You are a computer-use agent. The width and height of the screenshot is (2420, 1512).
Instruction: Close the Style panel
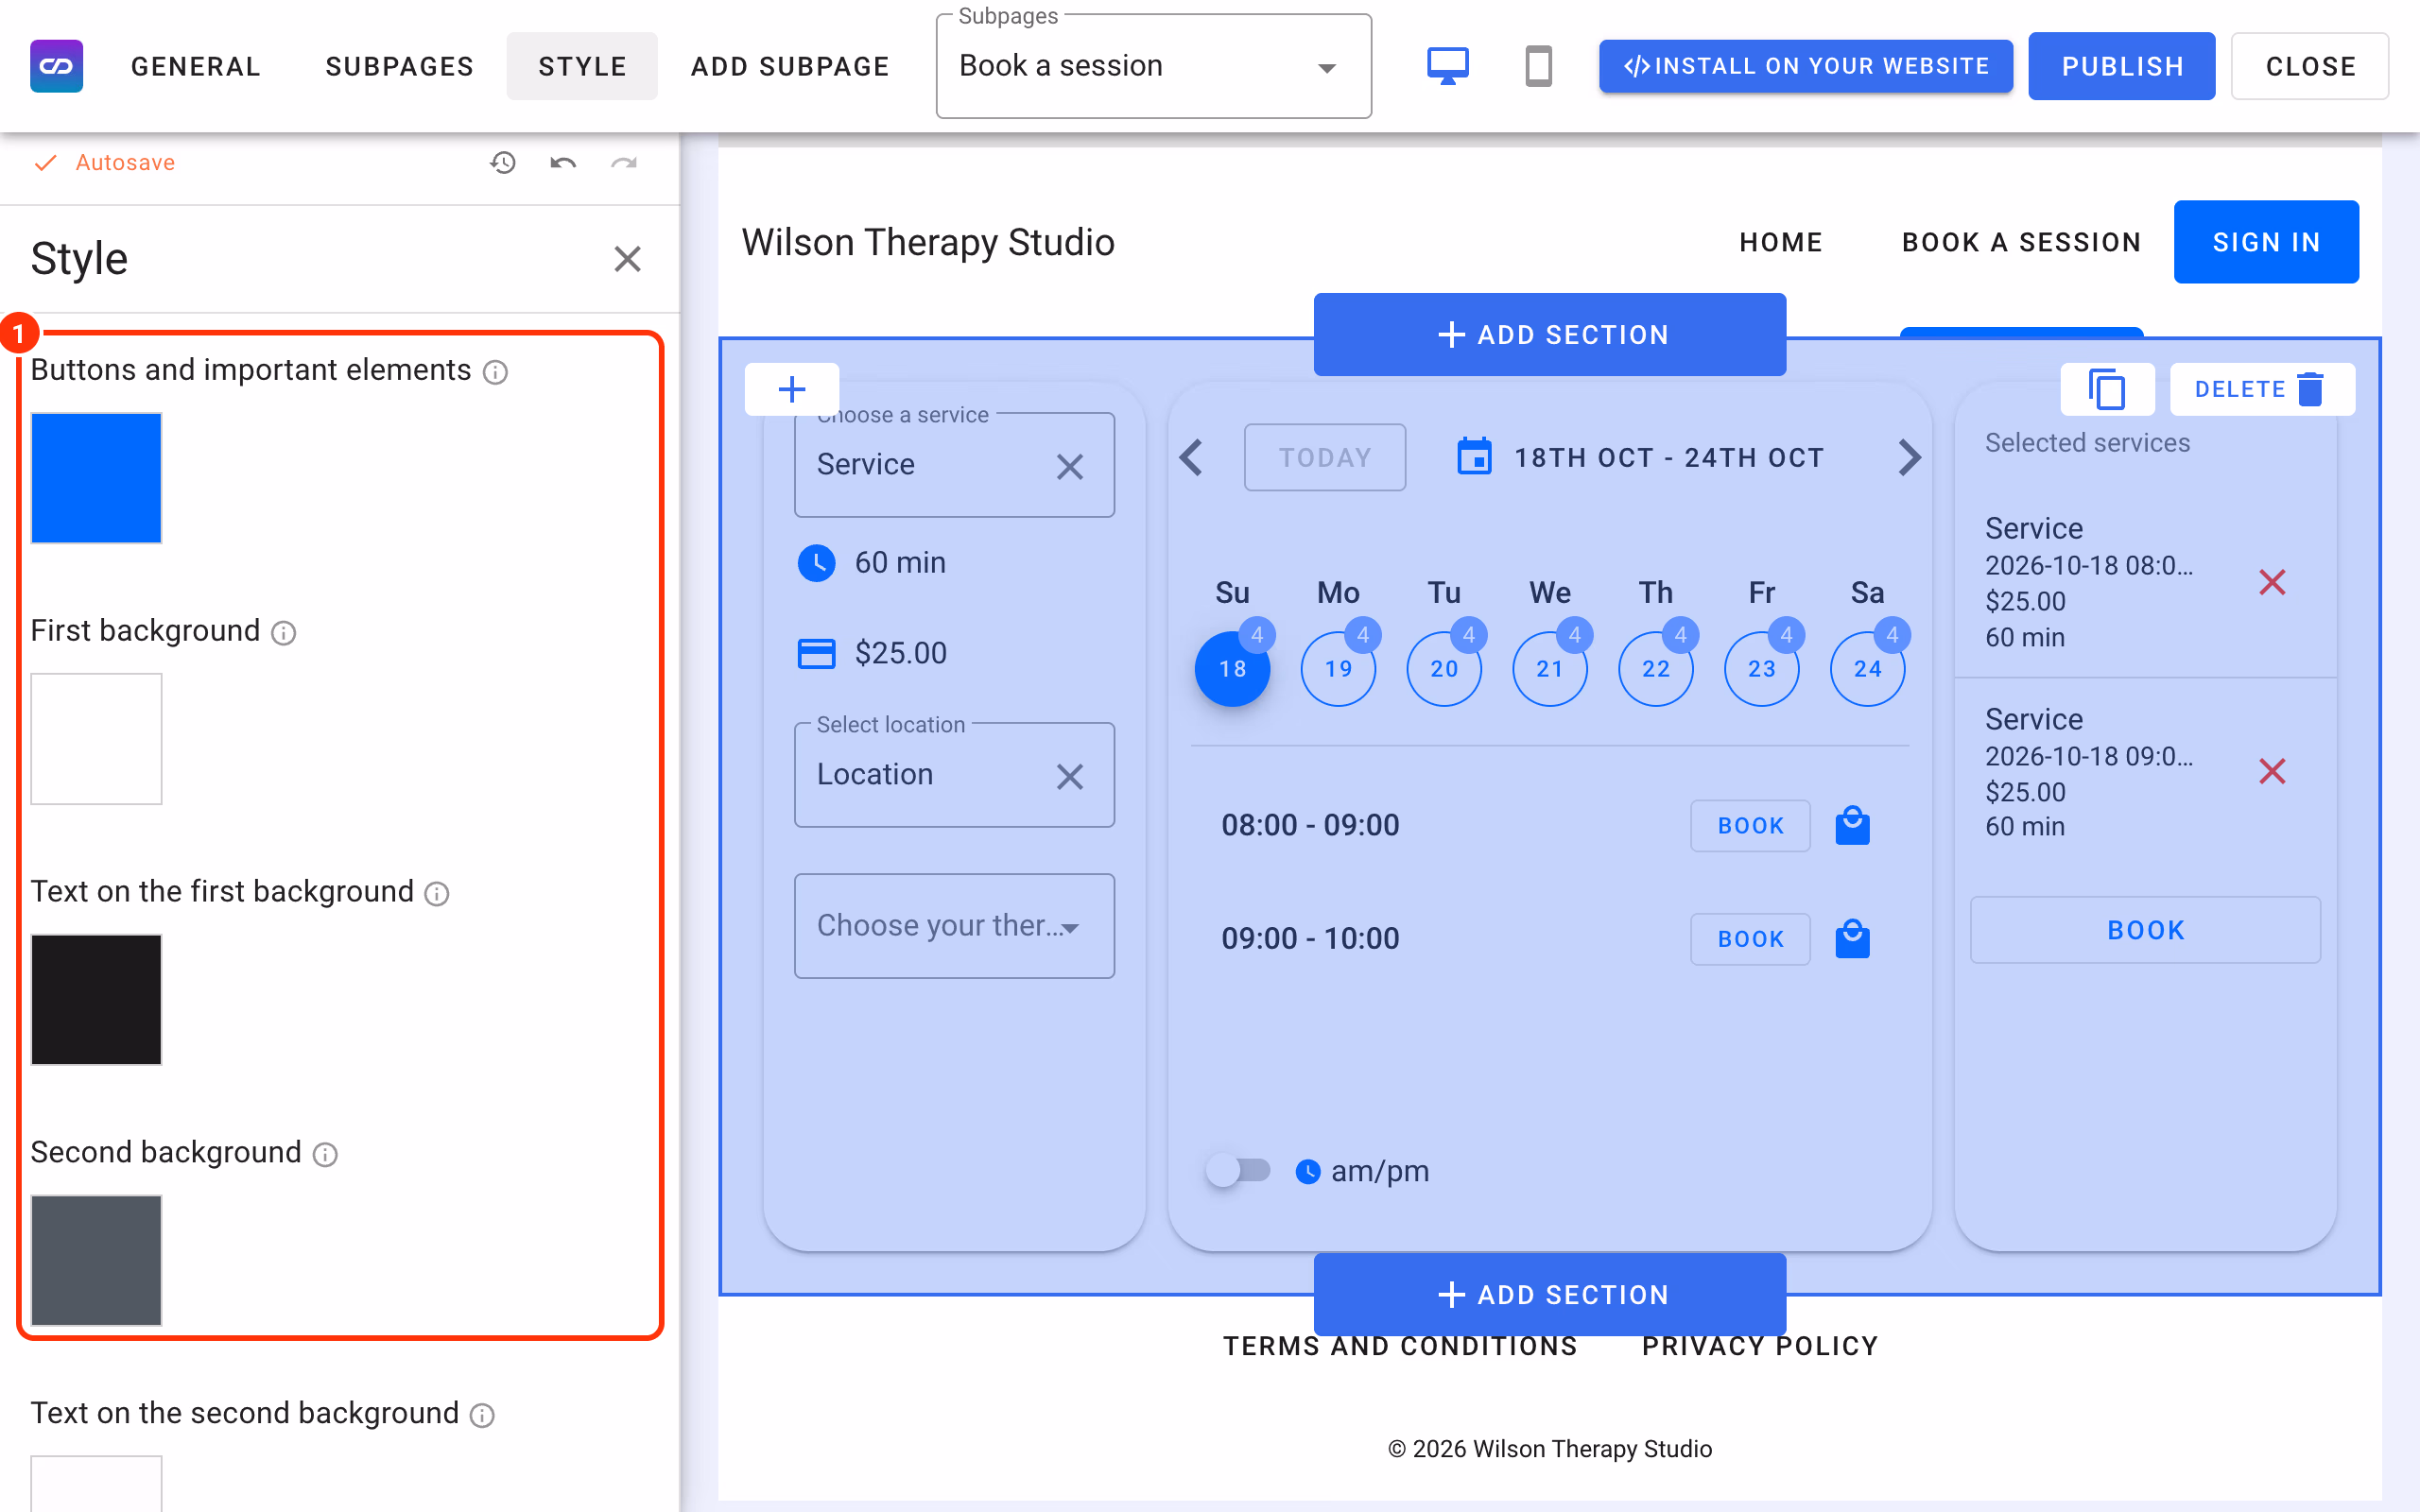point(627,259)
